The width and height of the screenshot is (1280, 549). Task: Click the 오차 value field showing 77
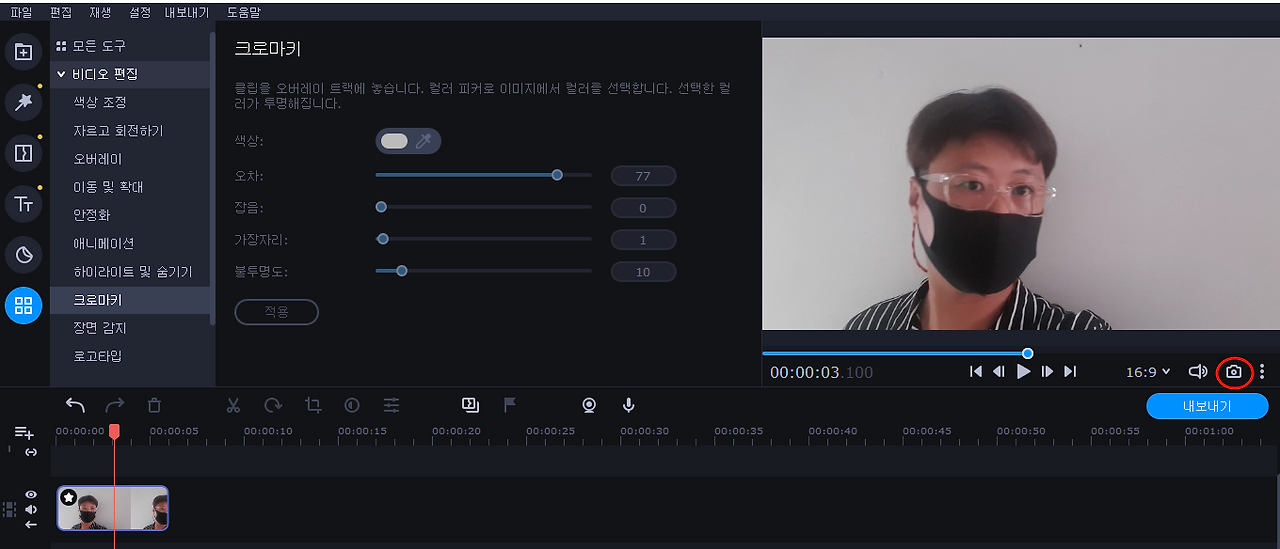click(x=643, y=176)
